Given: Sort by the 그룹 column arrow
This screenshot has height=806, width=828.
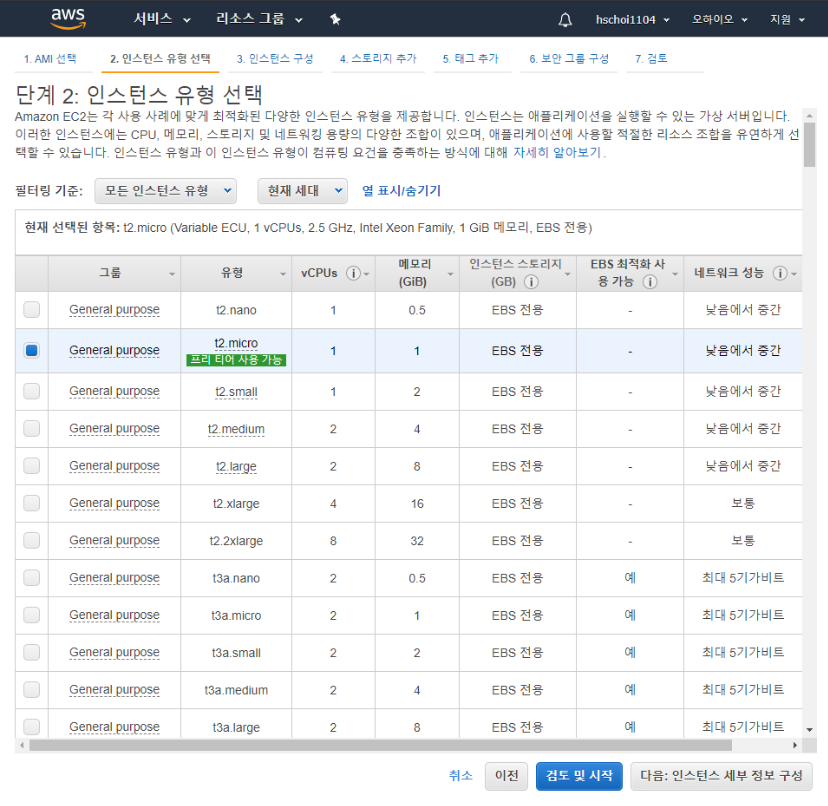Looking at the screenshot, I should 172,274.
